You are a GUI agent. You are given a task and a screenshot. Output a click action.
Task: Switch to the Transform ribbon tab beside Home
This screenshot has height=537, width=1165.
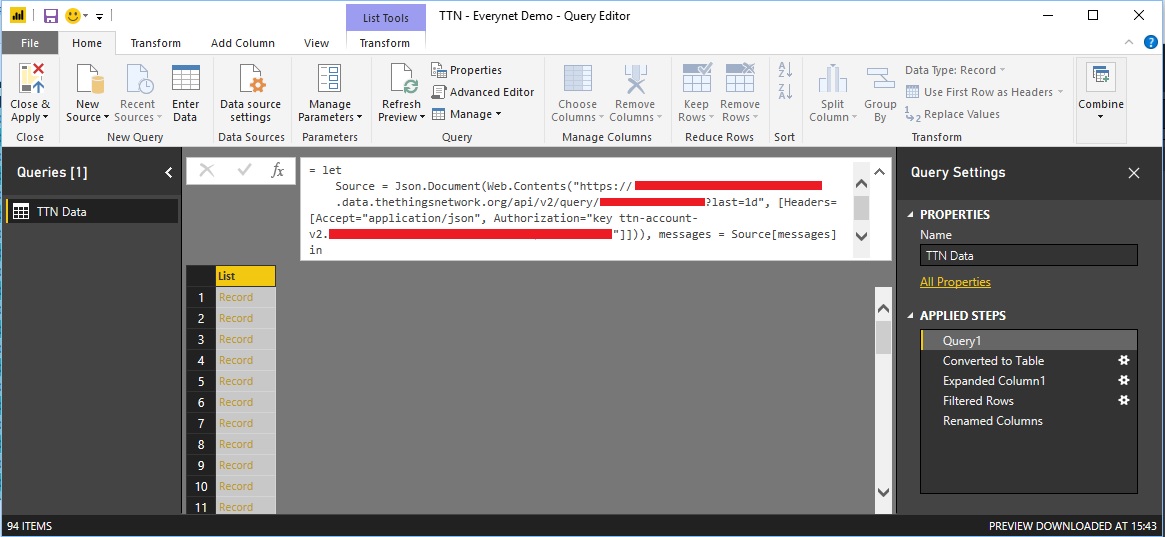[155, 43]
